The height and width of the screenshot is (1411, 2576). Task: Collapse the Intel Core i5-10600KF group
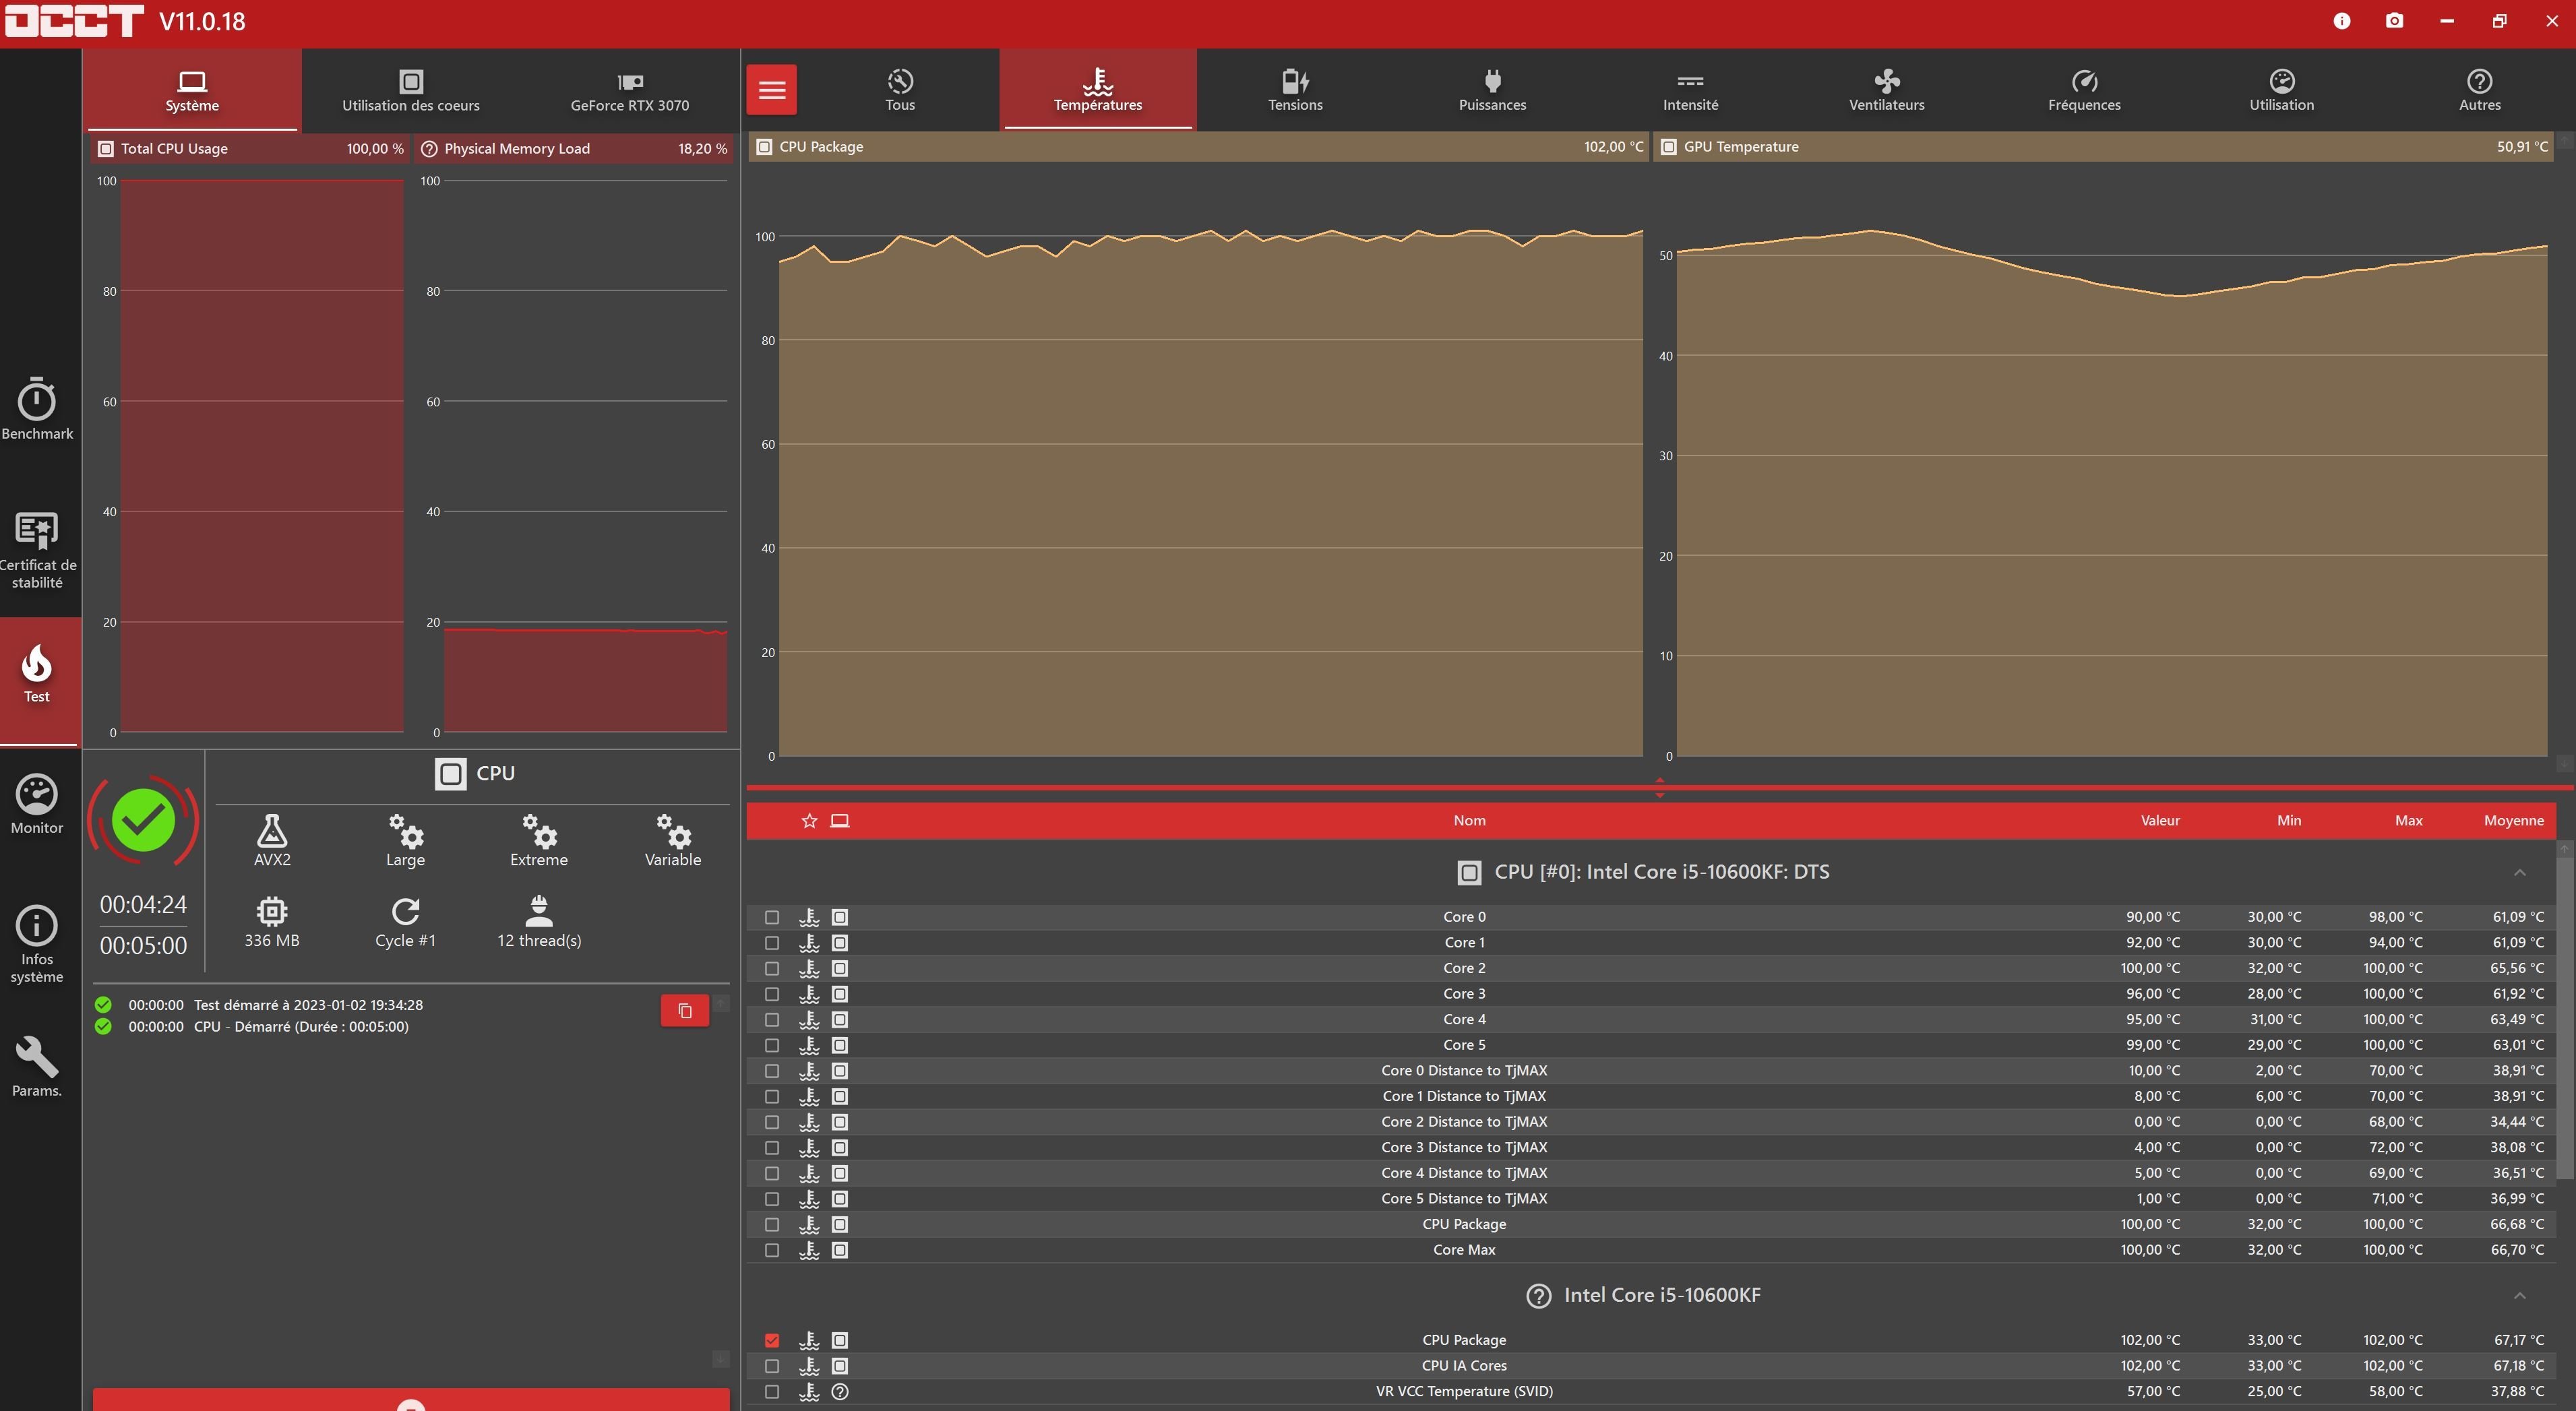(2519, 1295)
